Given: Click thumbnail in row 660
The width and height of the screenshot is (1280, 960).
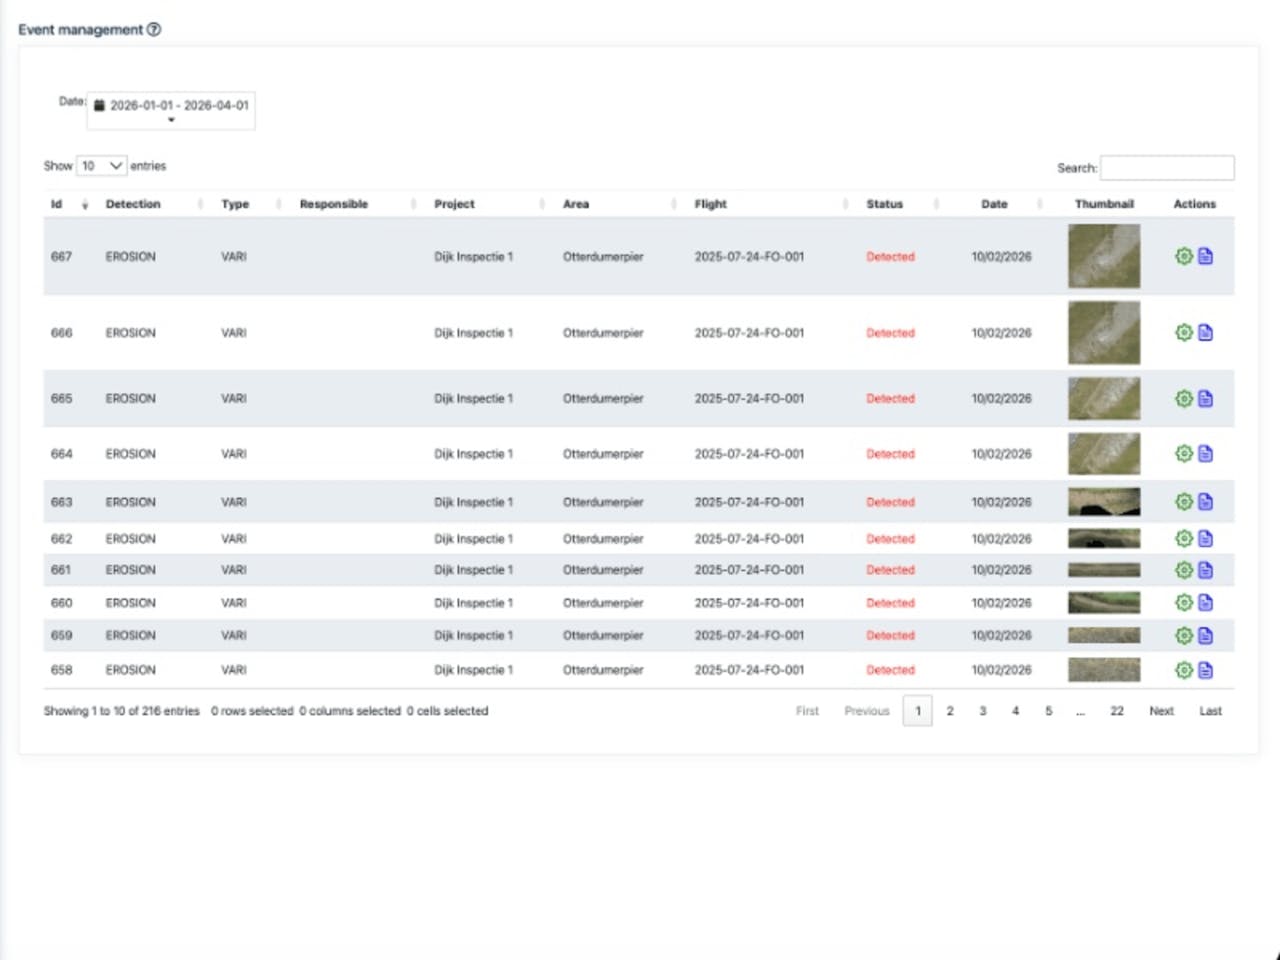Looking at the screenshot, I should [x=1104, y=602].
